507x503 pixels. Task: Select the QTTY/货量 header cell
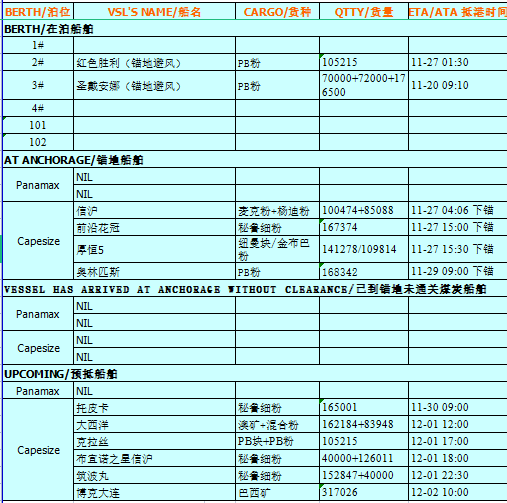364,12
